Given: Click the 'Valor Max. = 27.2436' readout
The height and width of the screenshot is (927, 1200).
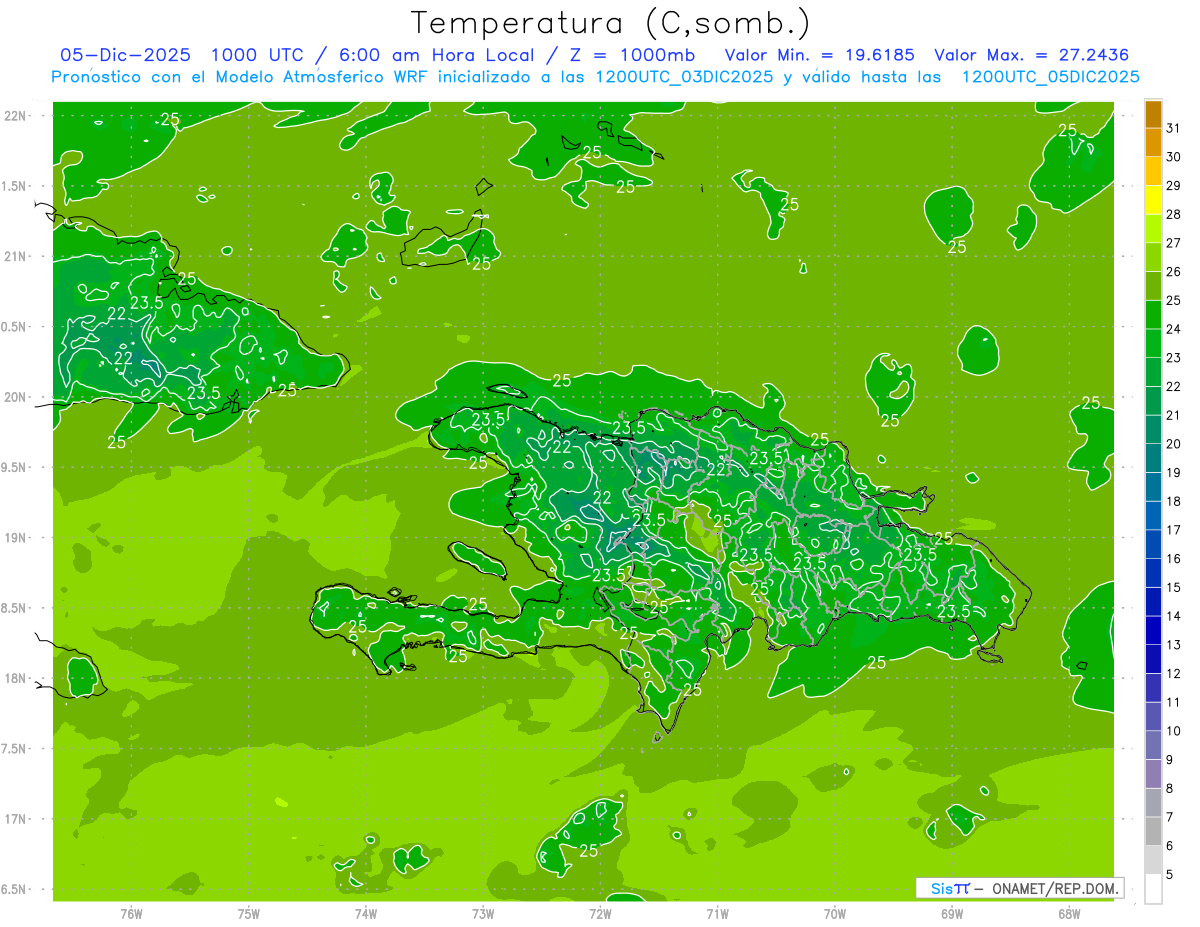Looking at the screenshot, I should [1032, 55].
